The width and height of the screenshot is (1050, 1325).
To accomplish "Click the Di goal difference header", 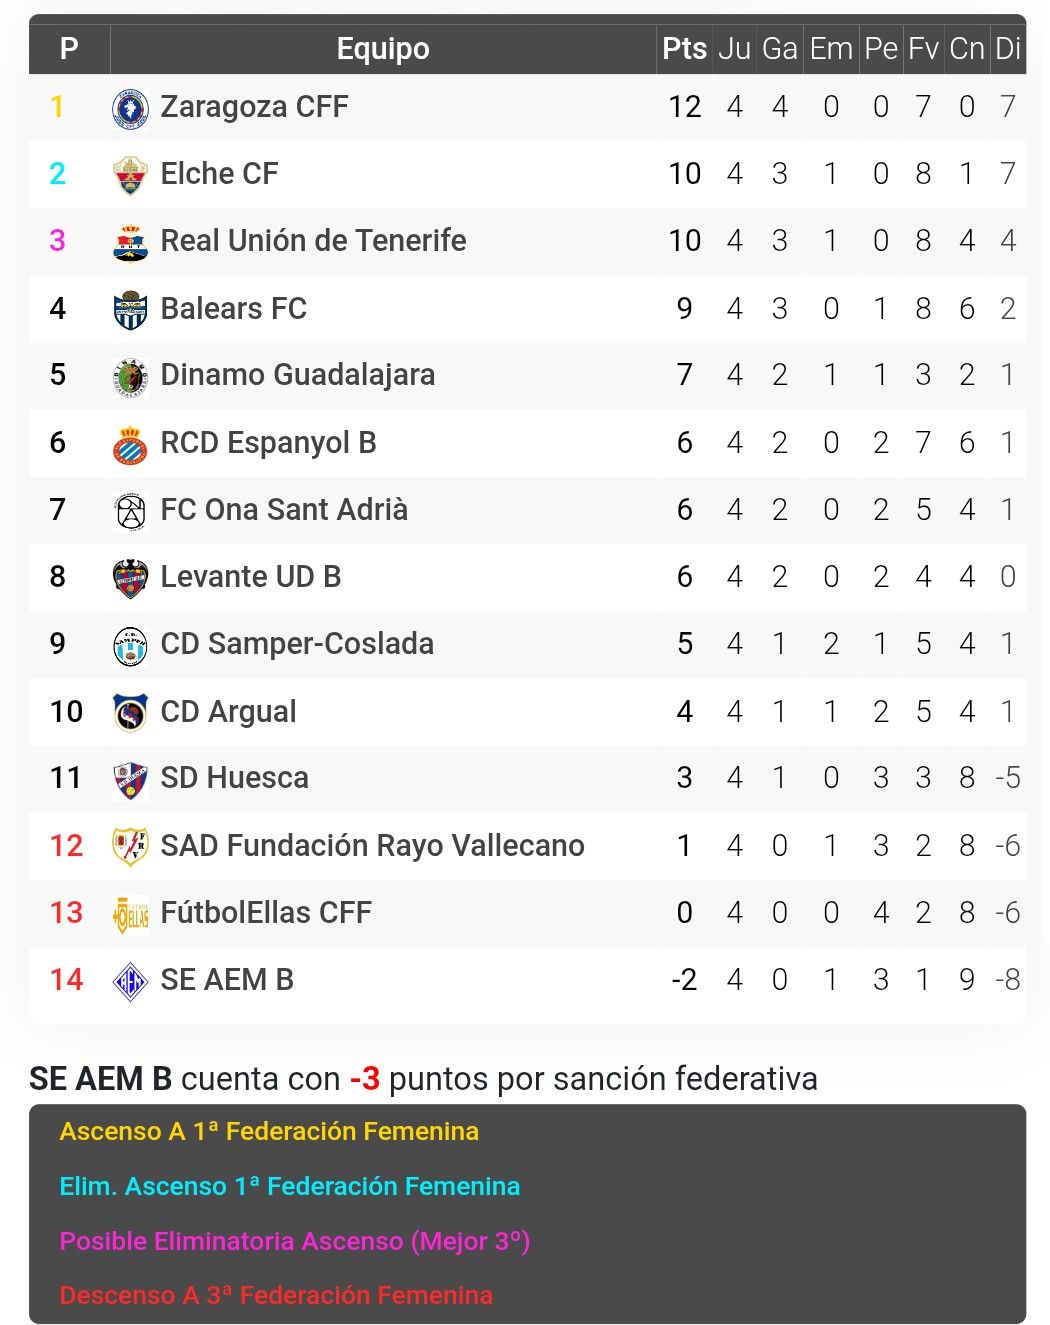I will tap(1008, 48).
